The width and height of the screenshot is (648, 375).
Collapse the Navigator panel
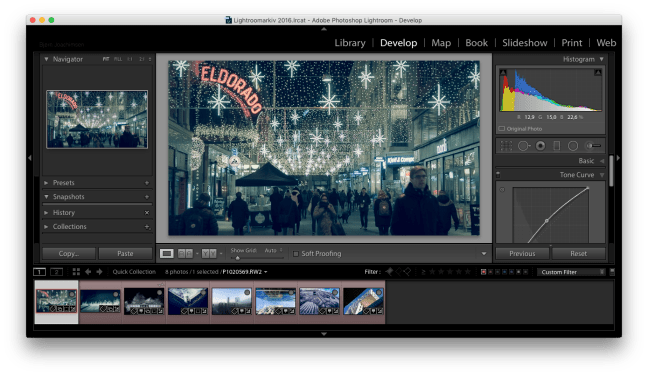(46, 59)
